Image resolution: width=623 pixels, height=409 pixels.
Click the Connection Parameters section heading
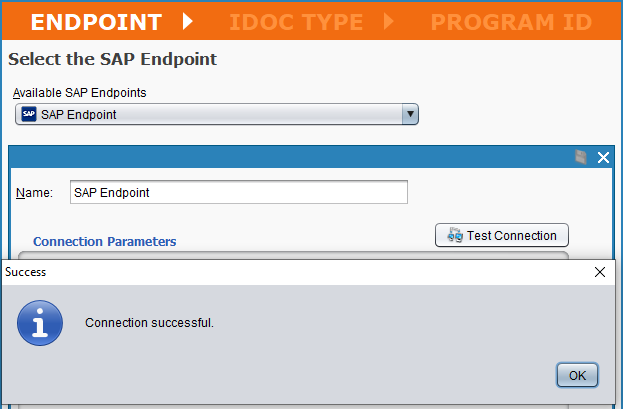pyautogui.click(x=105, y=241)
